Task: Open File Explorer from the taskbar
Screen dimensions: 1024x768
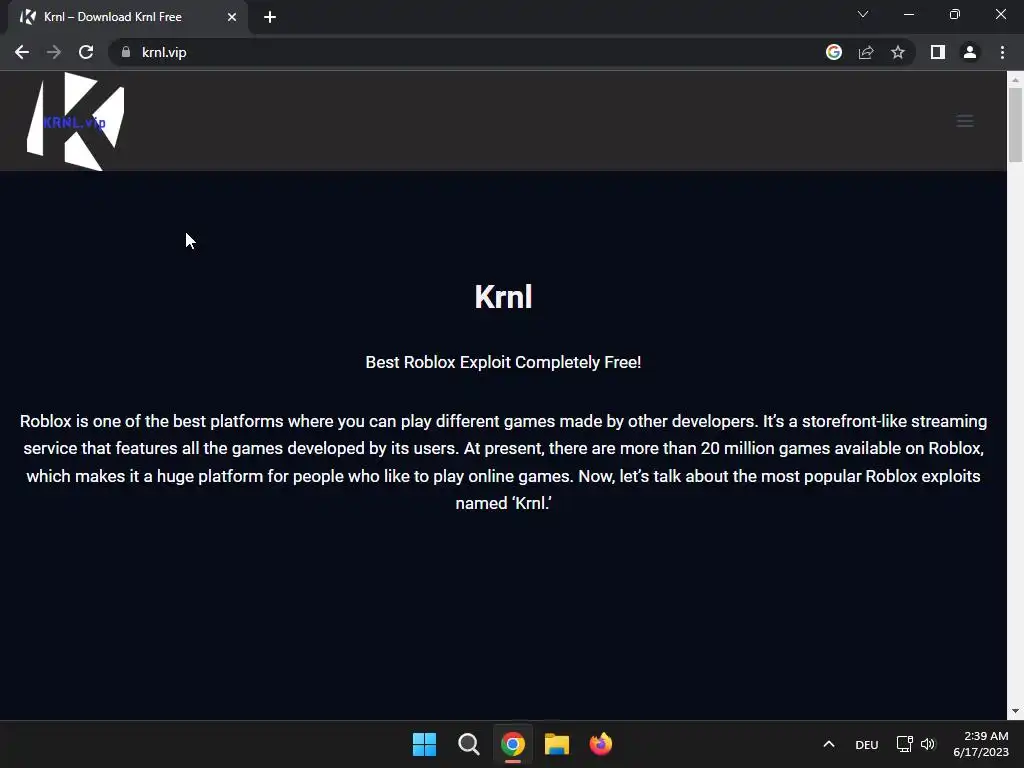Action: [556, 744]
